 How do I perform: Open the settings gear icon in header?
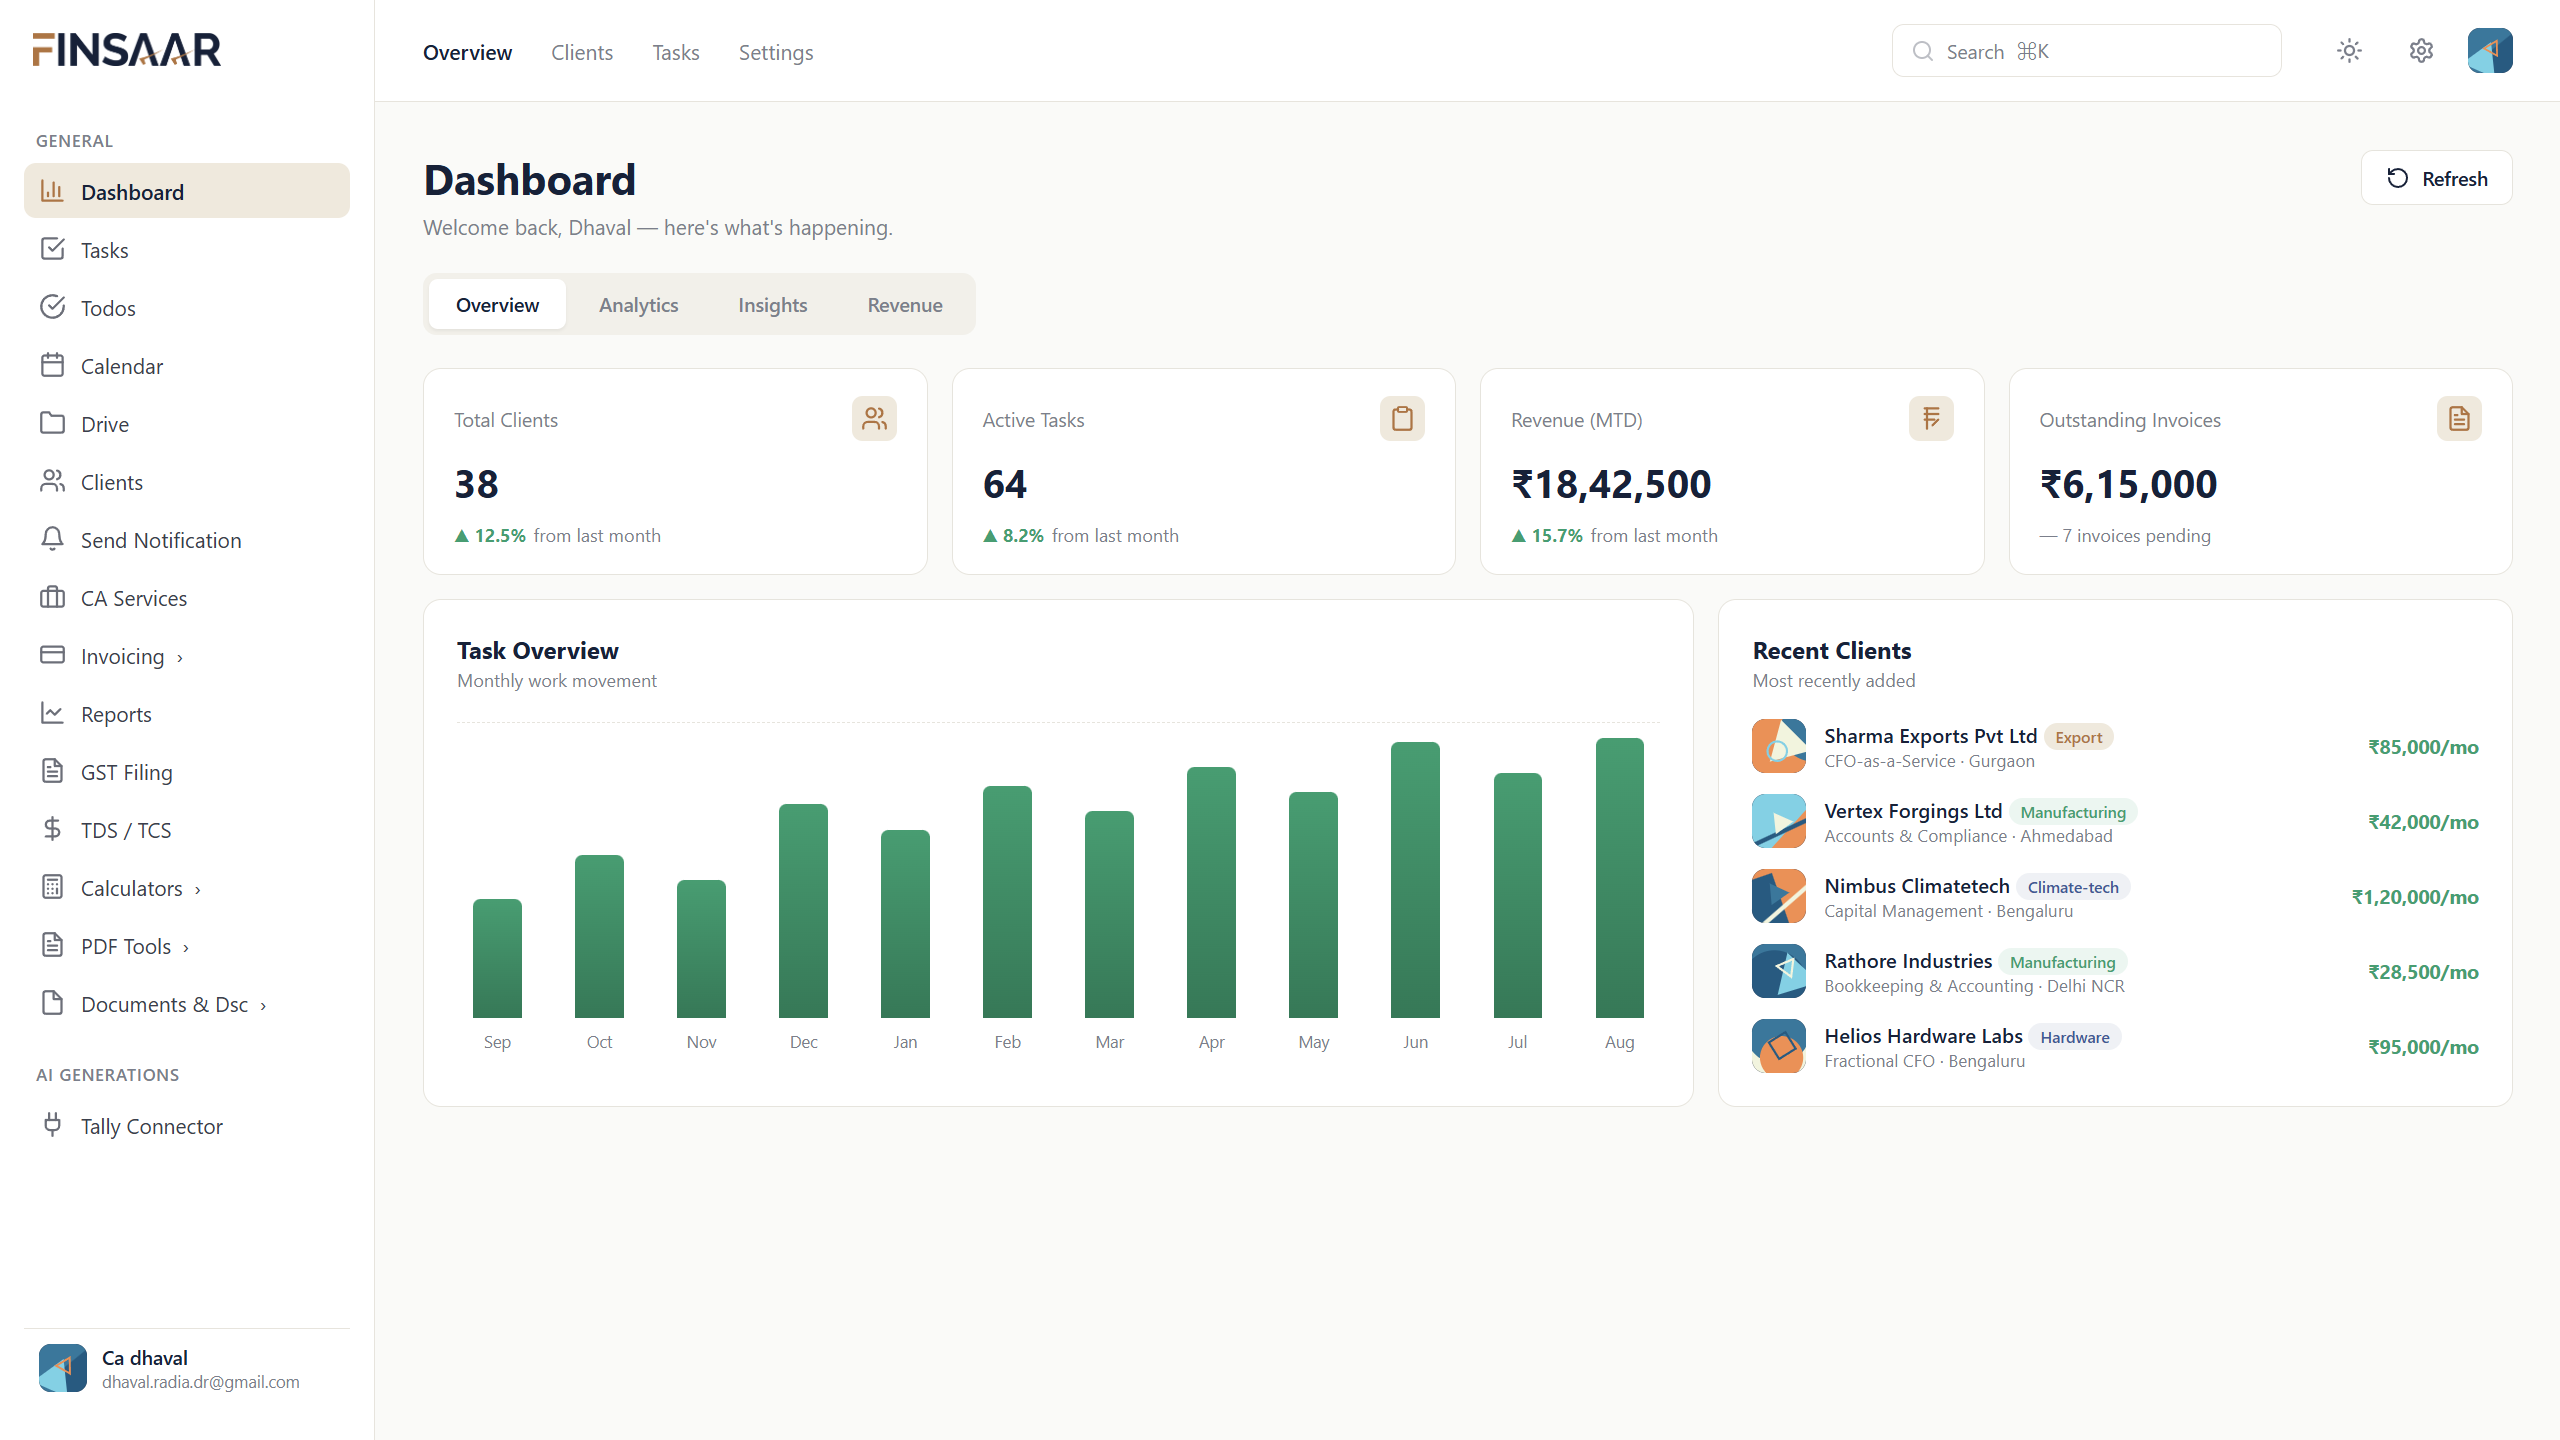click(2420, 51)
